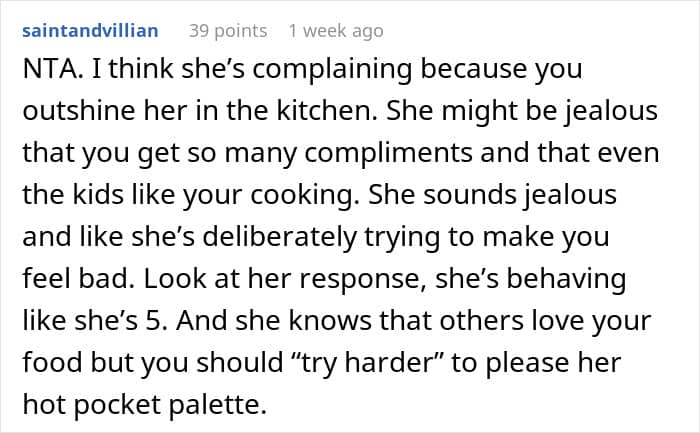Click the word food in the comment
The width and height of the screenshot is (700, 433).
coord(52,362)
